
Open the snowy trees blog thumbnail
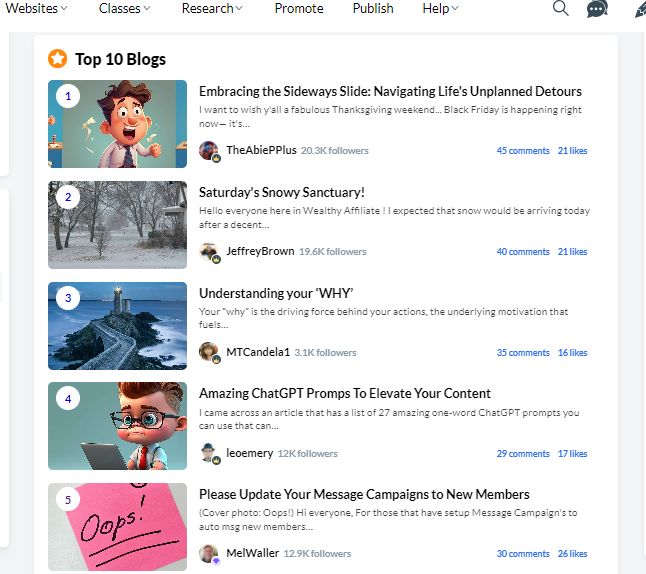click(x=117, y=225)
